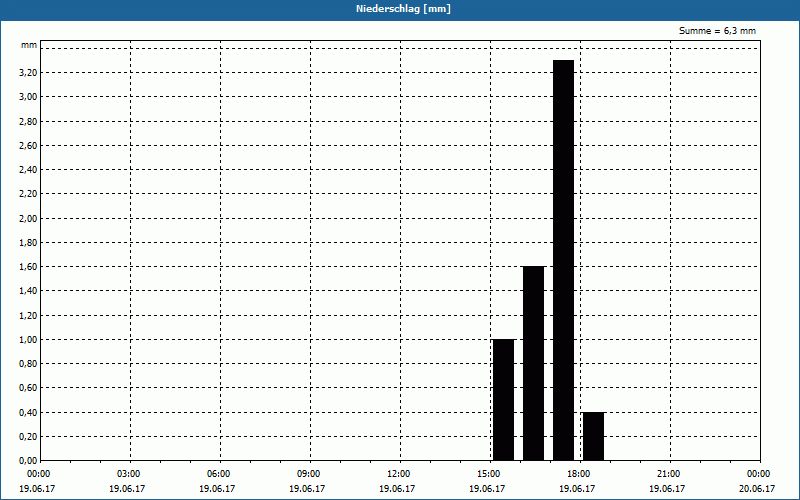Click the 20.06.17 date label
The width and height of the screenshot is (800, 500).
pos(757,489)
